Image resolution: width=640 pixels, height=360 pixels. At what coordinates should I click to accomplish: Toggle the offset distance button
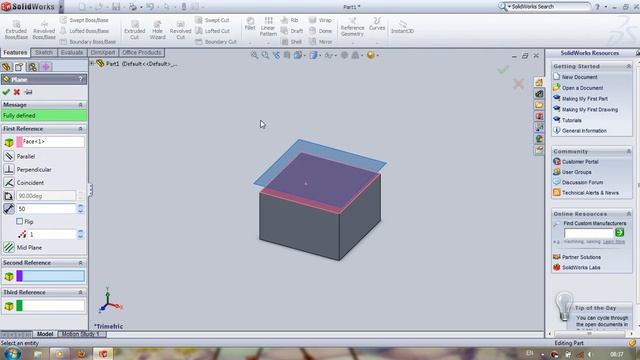[9, 209]
